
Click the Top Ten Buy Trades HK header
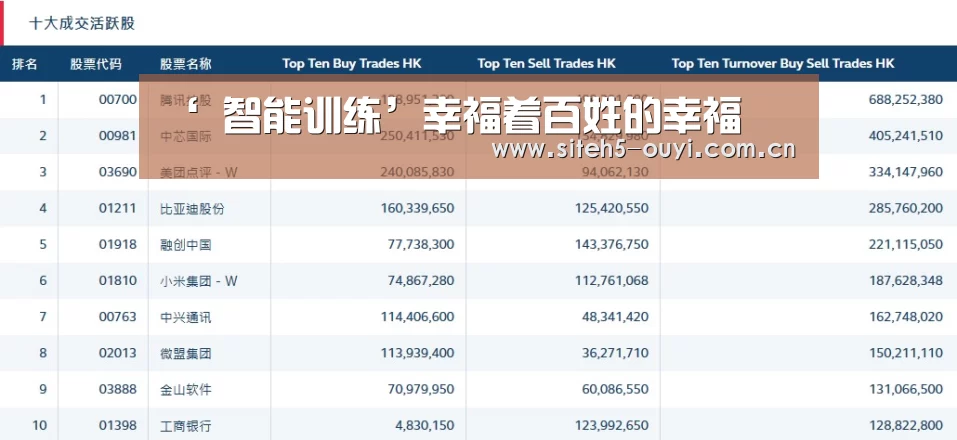[352, 63]
